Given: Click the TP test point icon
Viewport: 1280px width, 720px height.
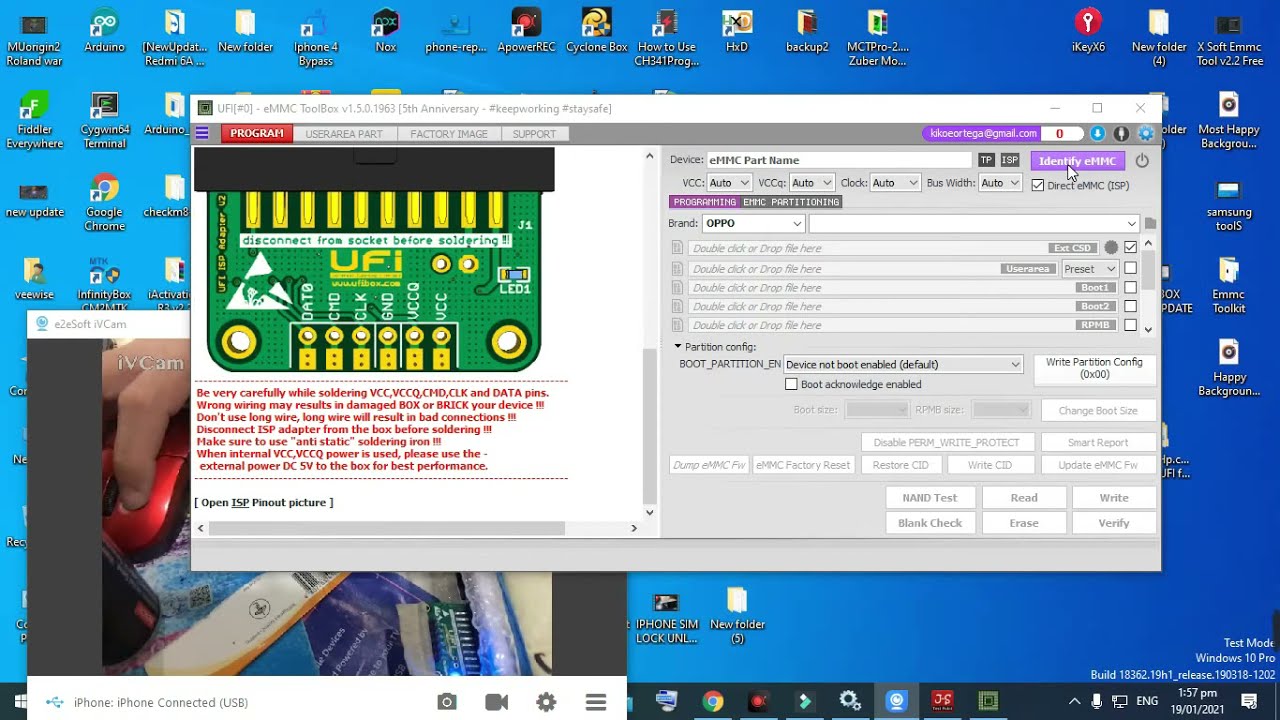Looking at the screenshot, I should 986,160.
